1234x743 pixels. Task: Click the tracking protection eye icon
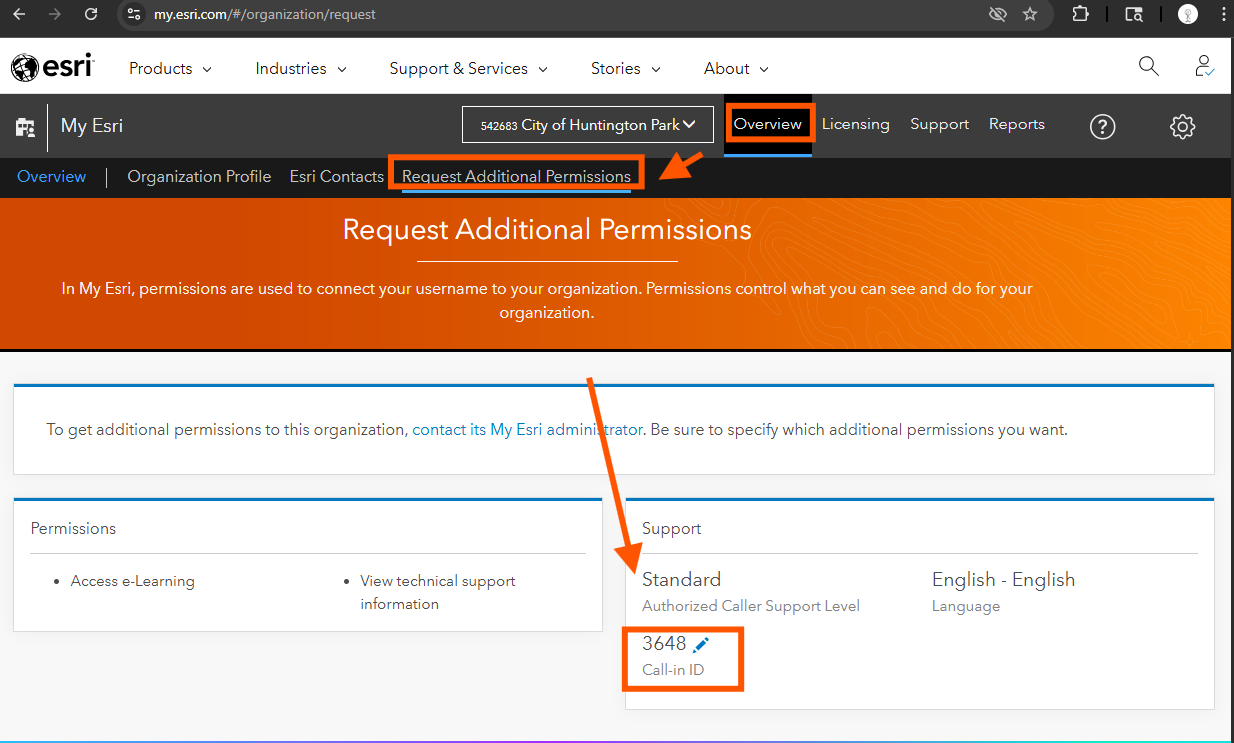997,14
